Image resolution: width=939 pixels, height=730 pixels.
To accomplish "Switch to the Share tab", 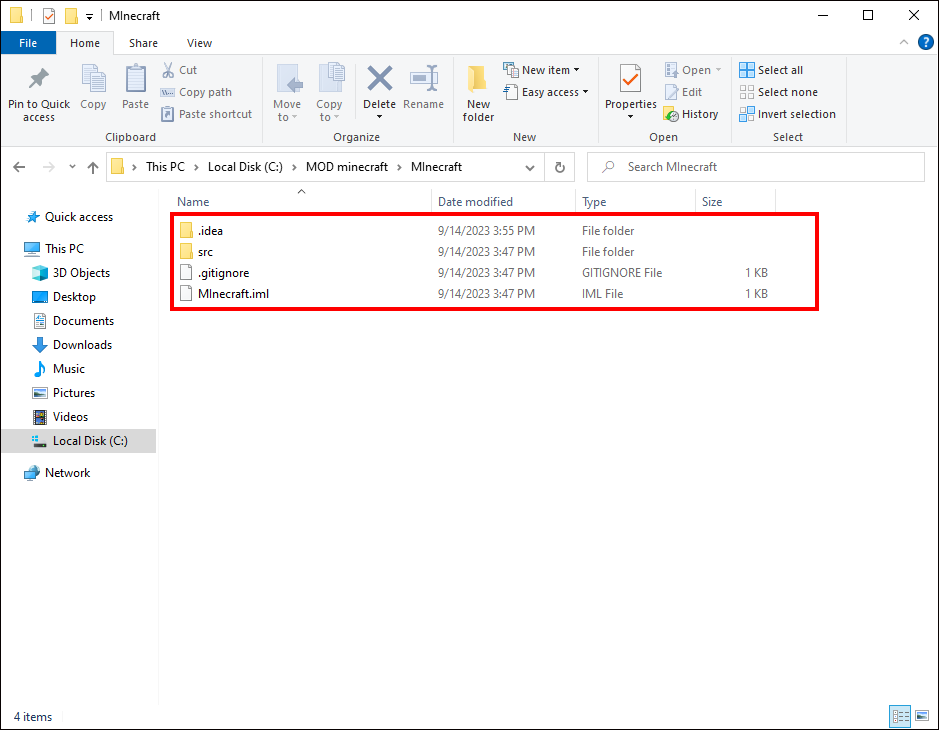I will (143, 43).
